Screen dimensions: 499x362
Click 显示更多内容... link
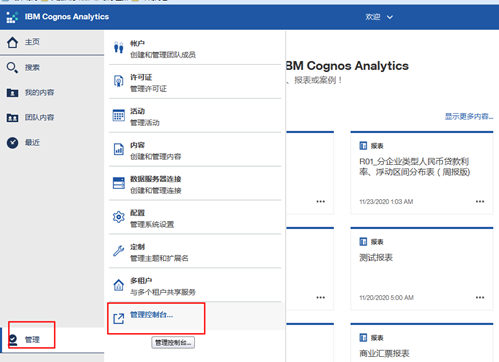pyautogui.click(x=469, y=116)
